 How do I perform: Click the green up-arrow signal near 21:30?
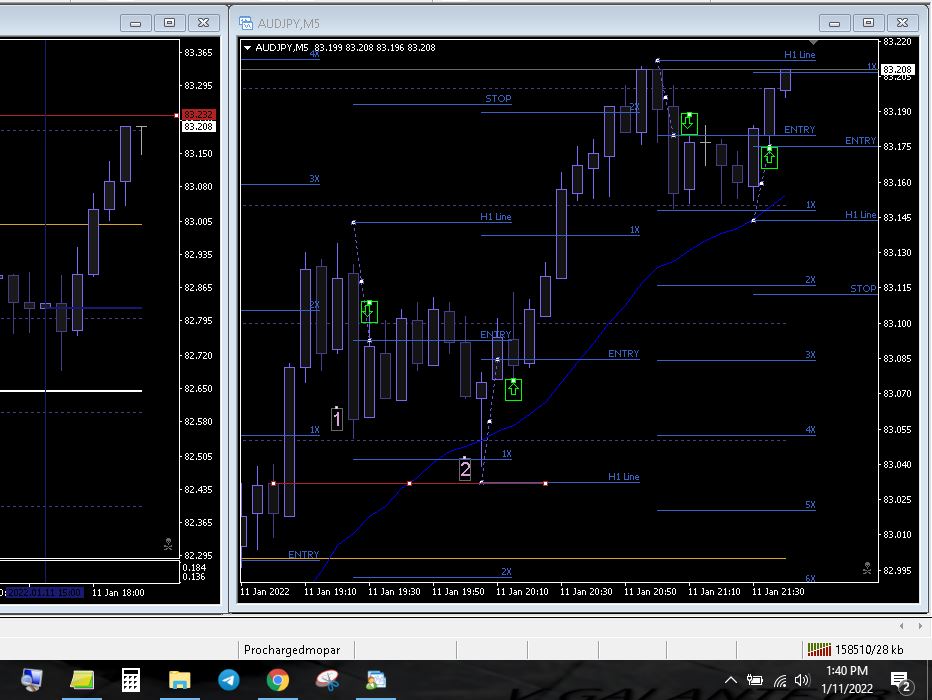pos(769,157)
